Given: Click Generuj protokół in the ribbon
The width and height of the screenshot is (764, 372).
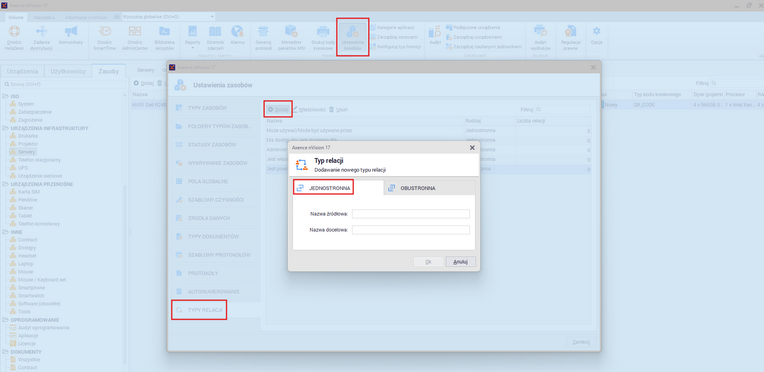Looking at the screenshot, I should click(263, 37).
